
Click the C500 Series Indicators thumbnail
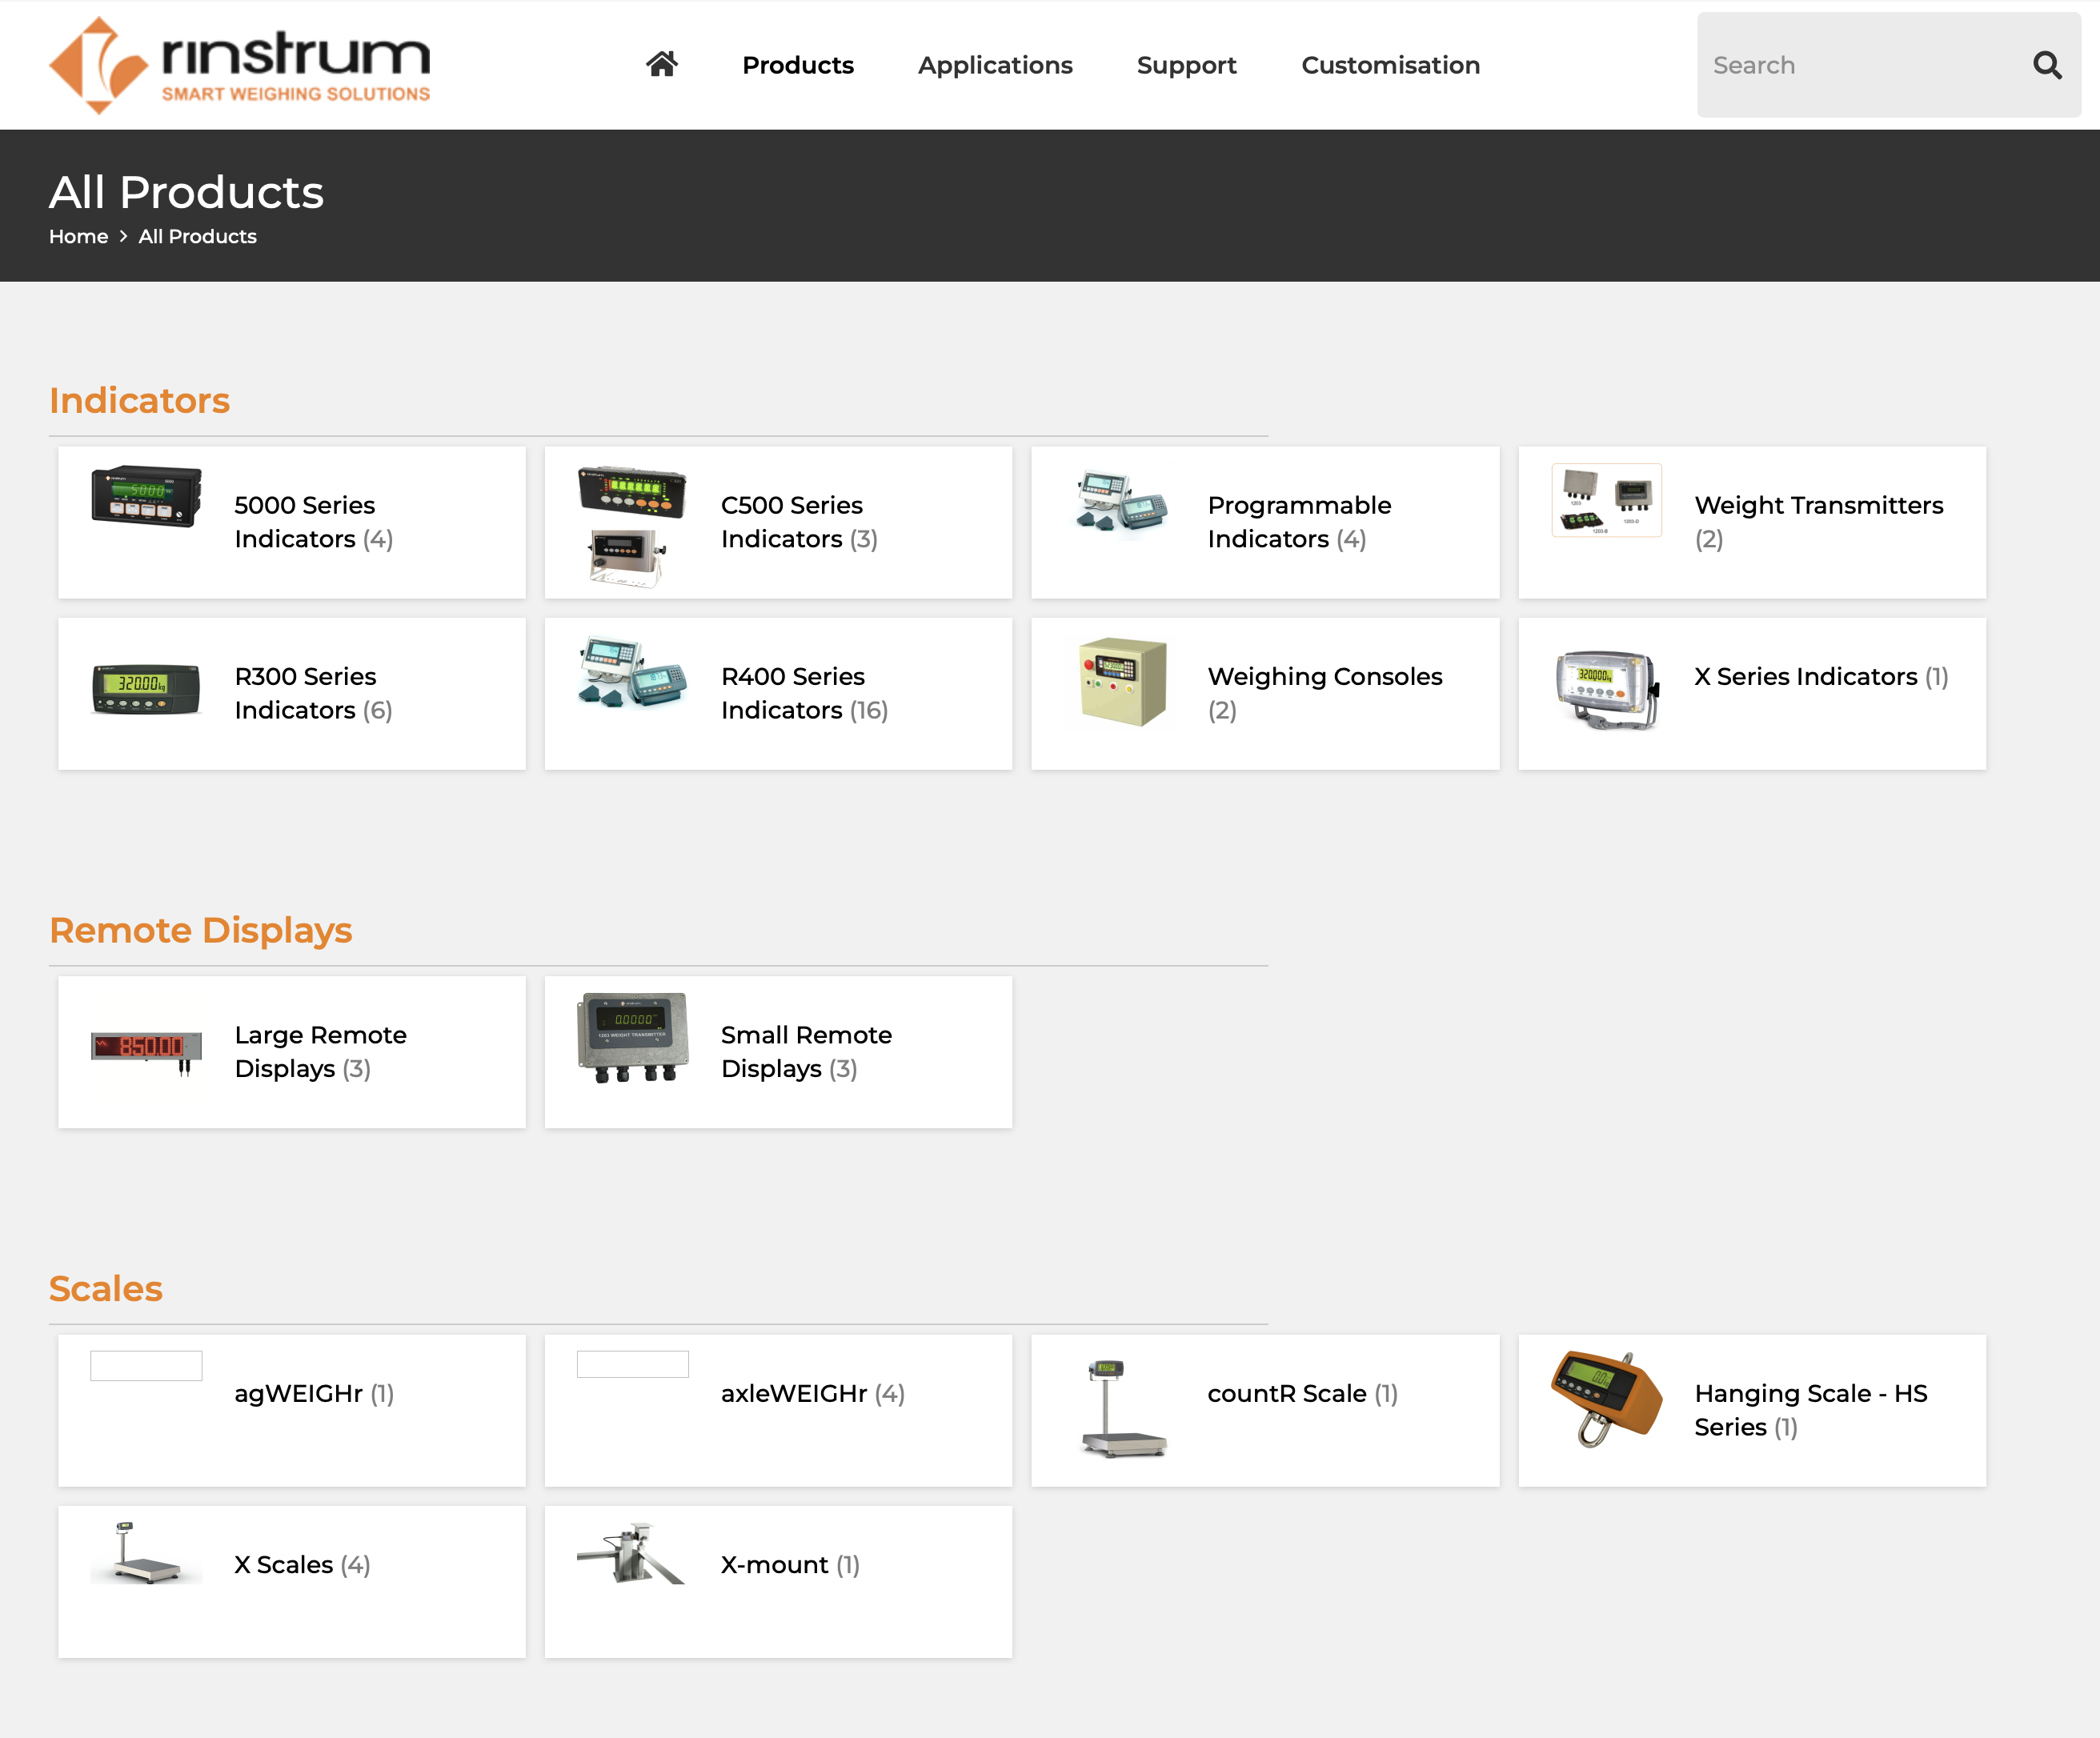(x=632, y=524)
